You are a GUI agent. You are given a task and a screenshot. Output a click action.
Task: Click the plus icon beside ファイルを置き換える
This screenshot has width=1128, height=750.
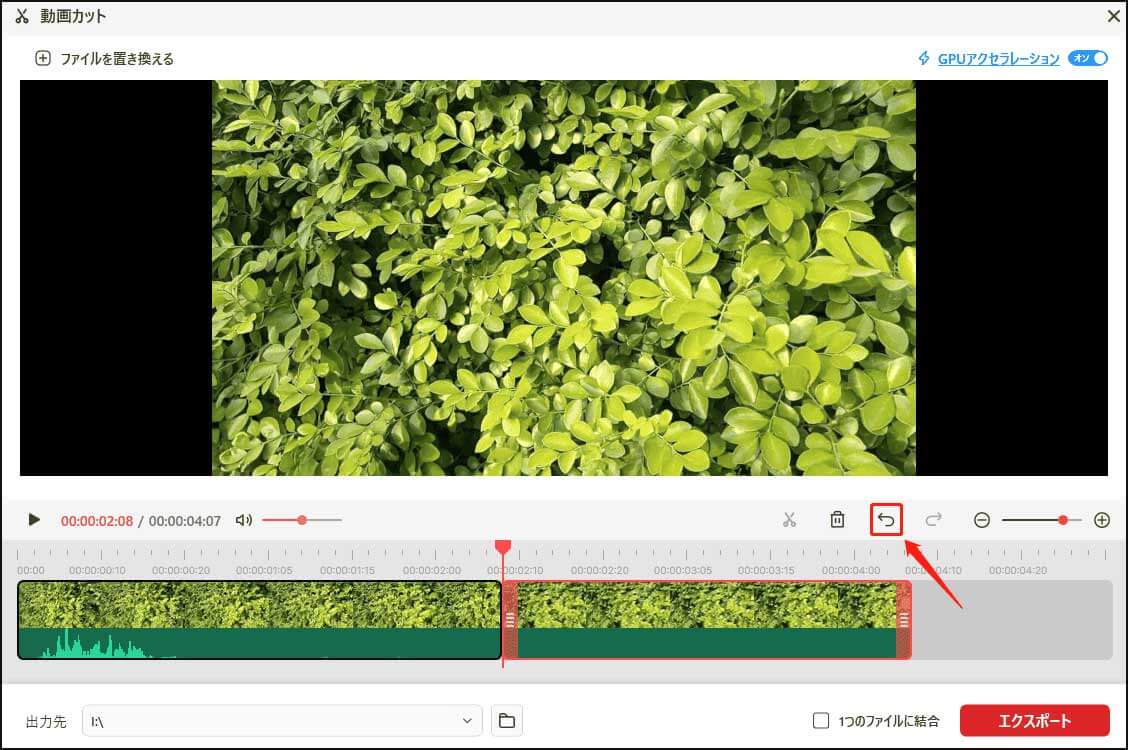pyautogui.click(x=43, y=58)
